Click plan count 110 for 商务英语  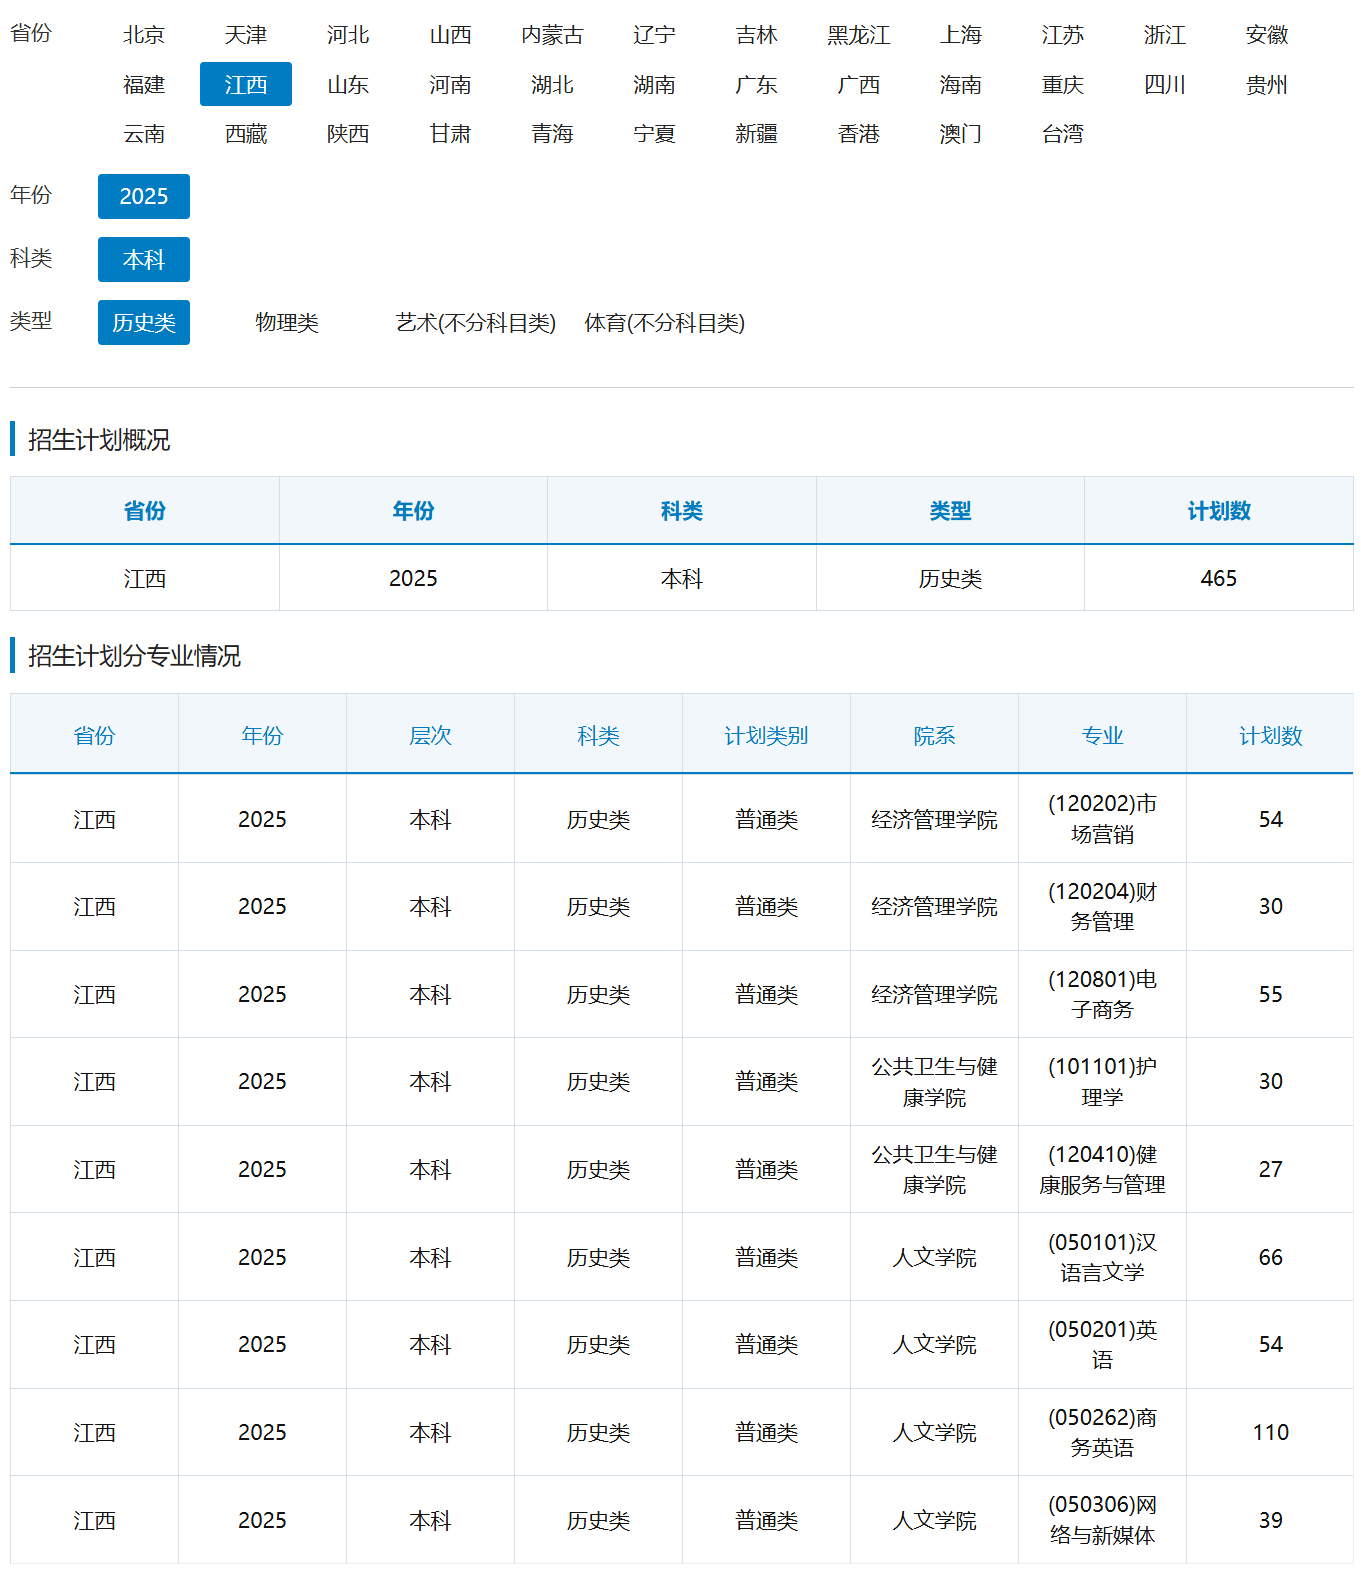point(1270,1432)
